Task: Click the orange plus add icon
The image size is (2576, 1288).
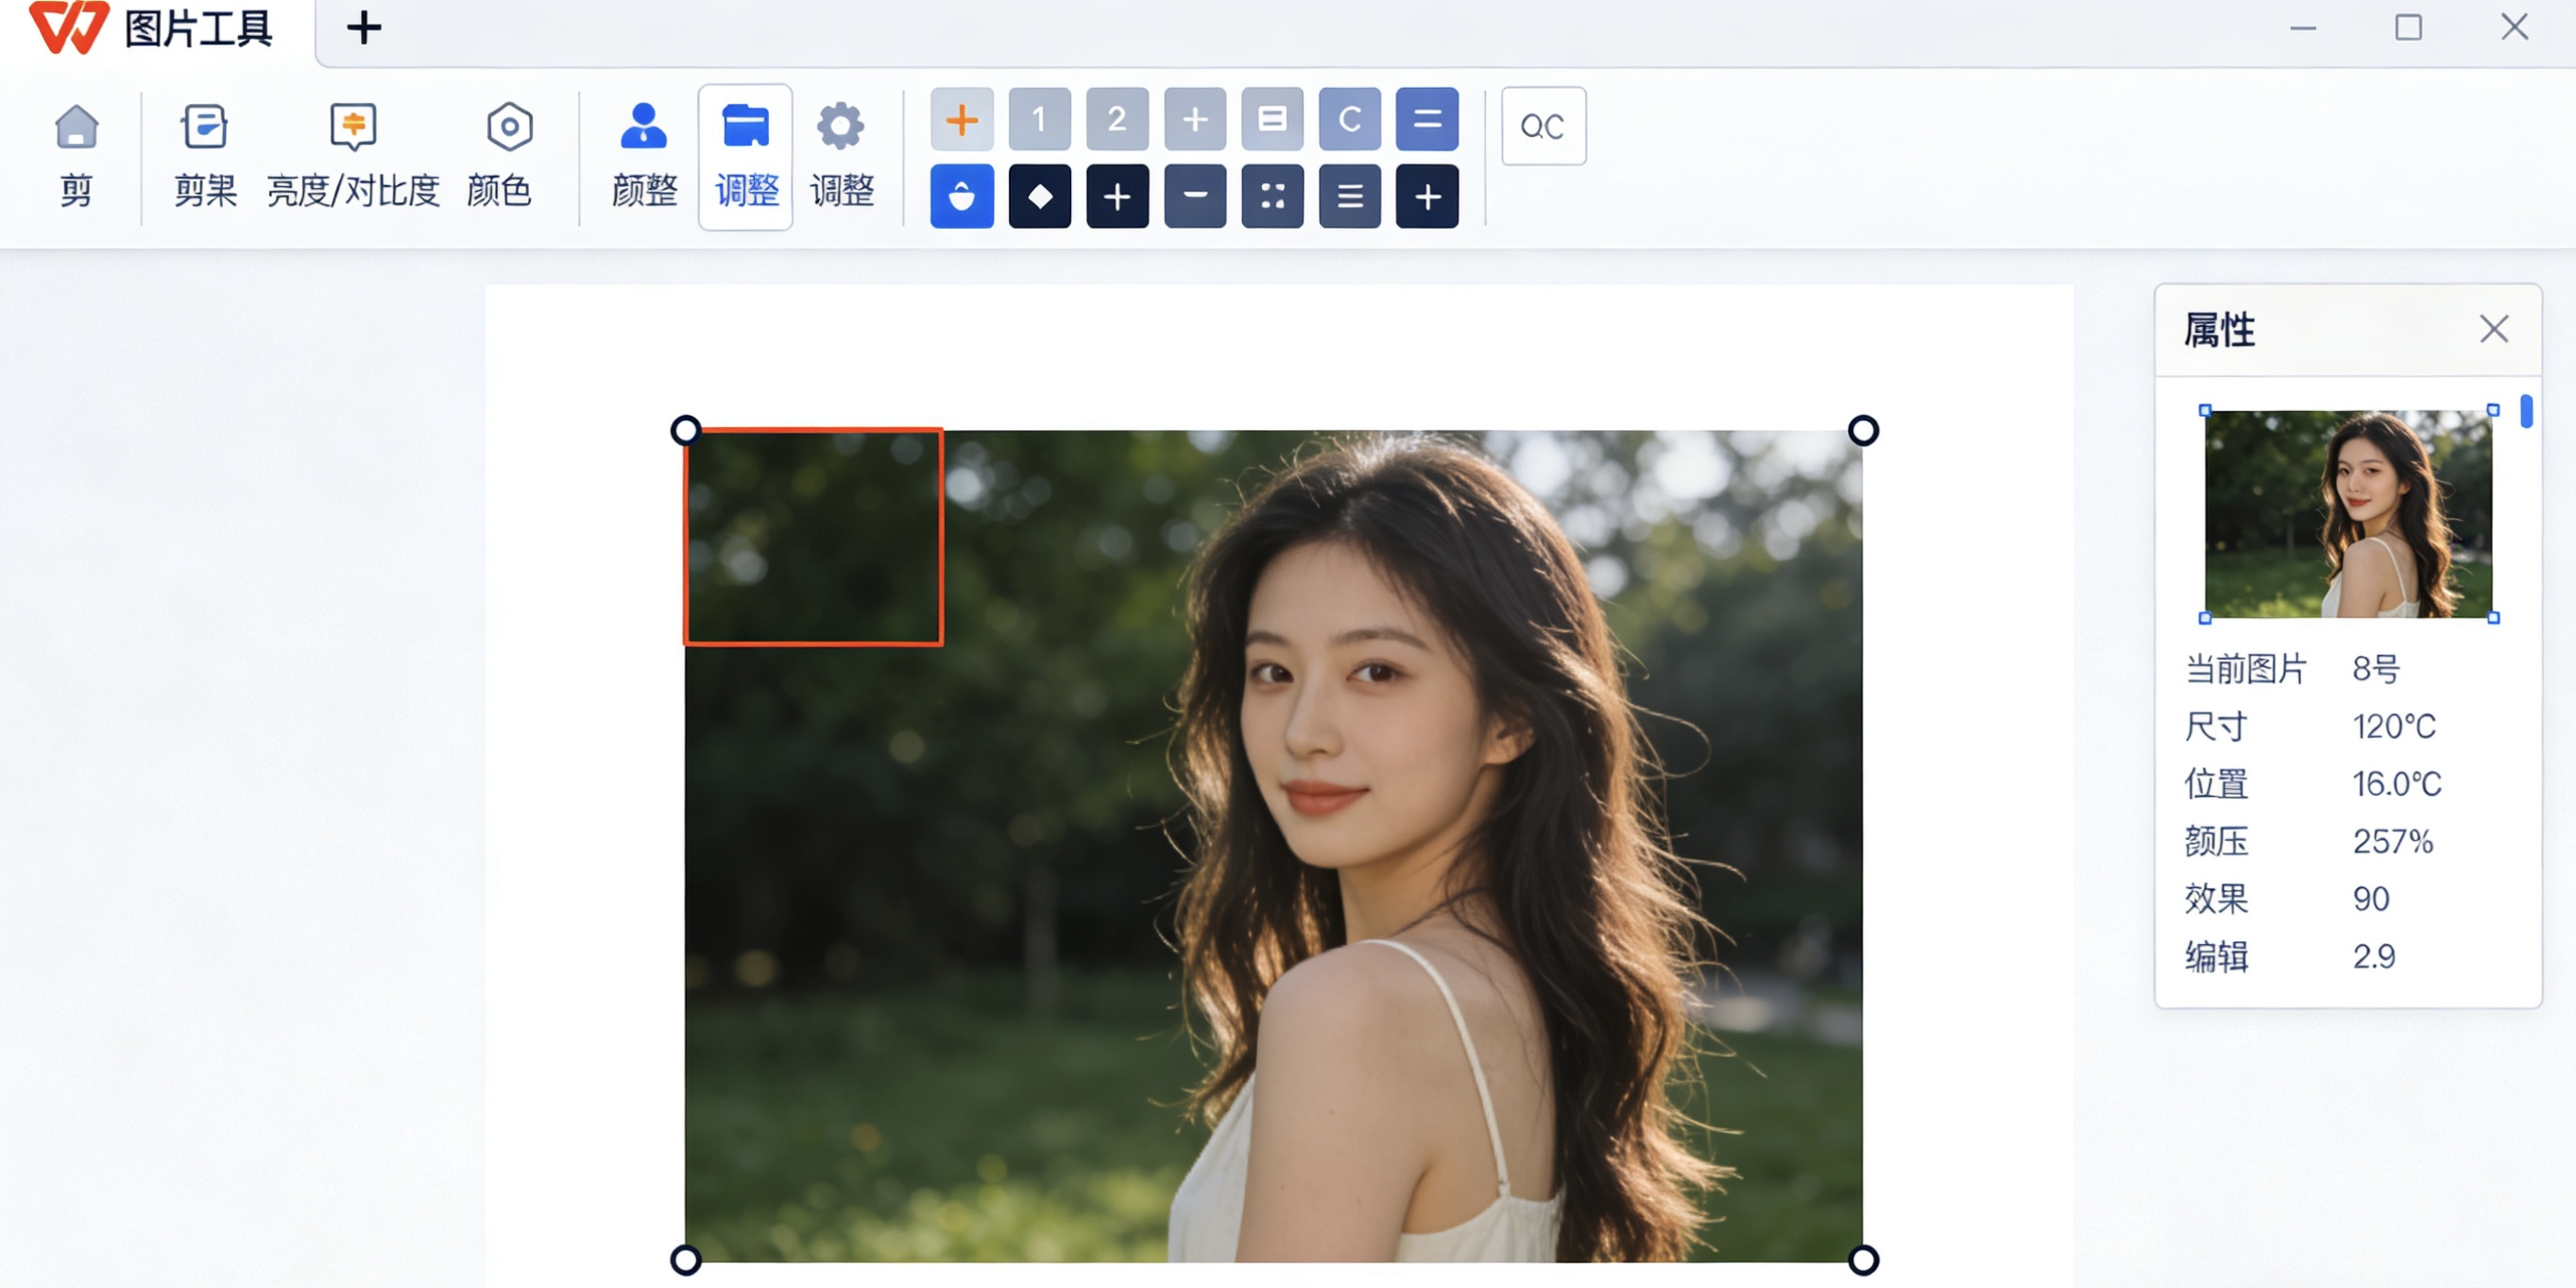Action: tap(961, 120)
